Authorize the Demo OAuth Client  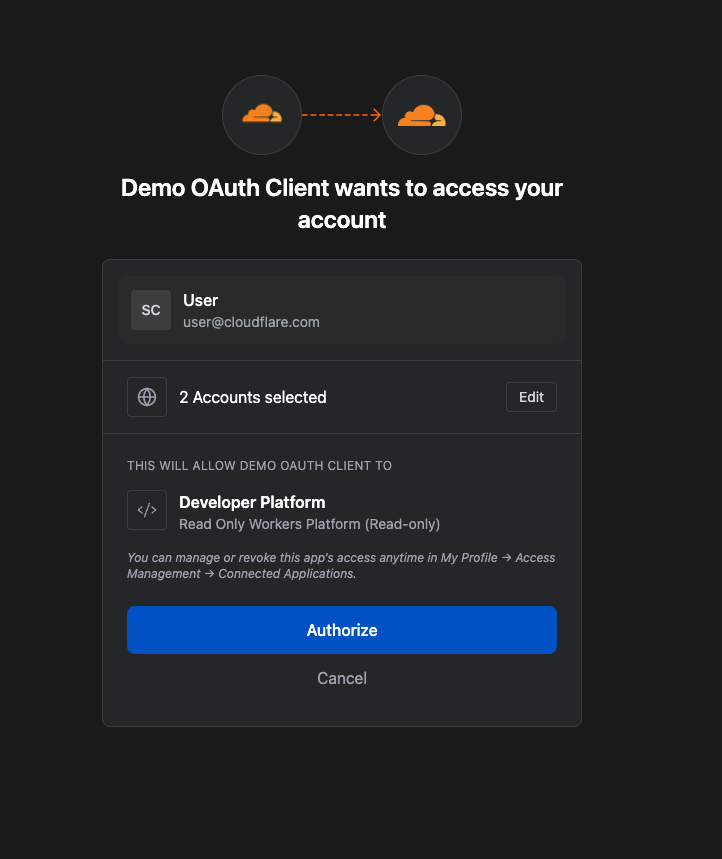(x=342, y=630)
